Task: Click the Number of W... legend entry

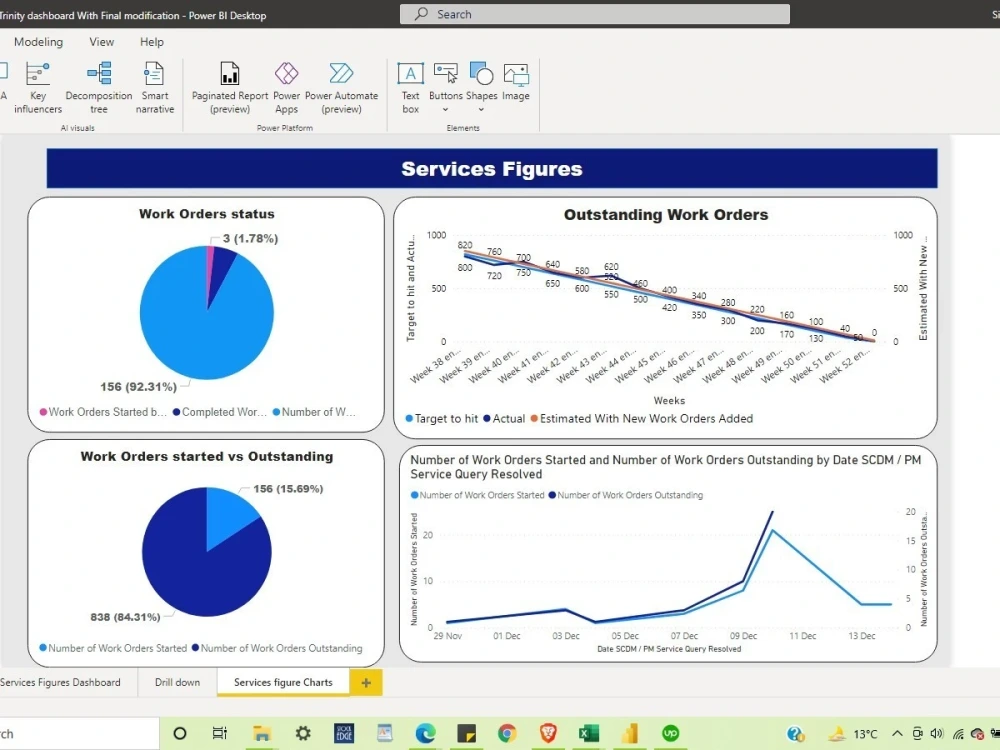Action: point(314,412)
